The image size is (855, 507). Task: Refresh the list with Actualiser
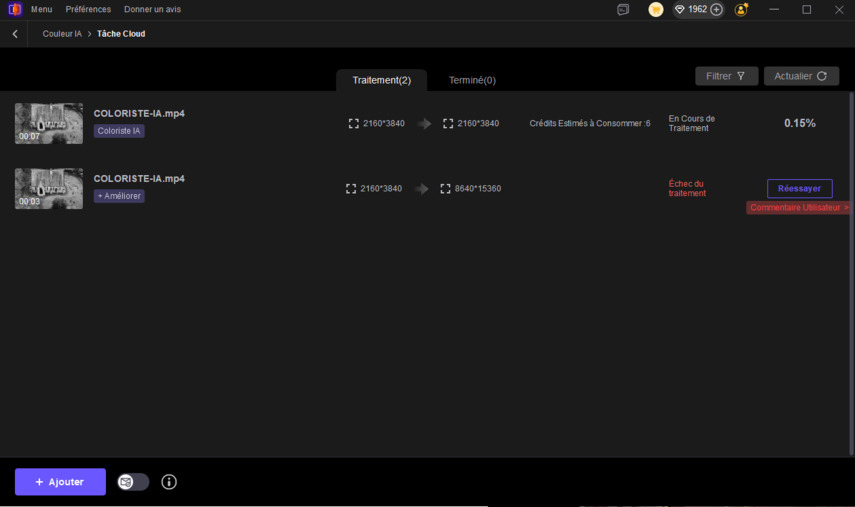click(x=801, y=76)
